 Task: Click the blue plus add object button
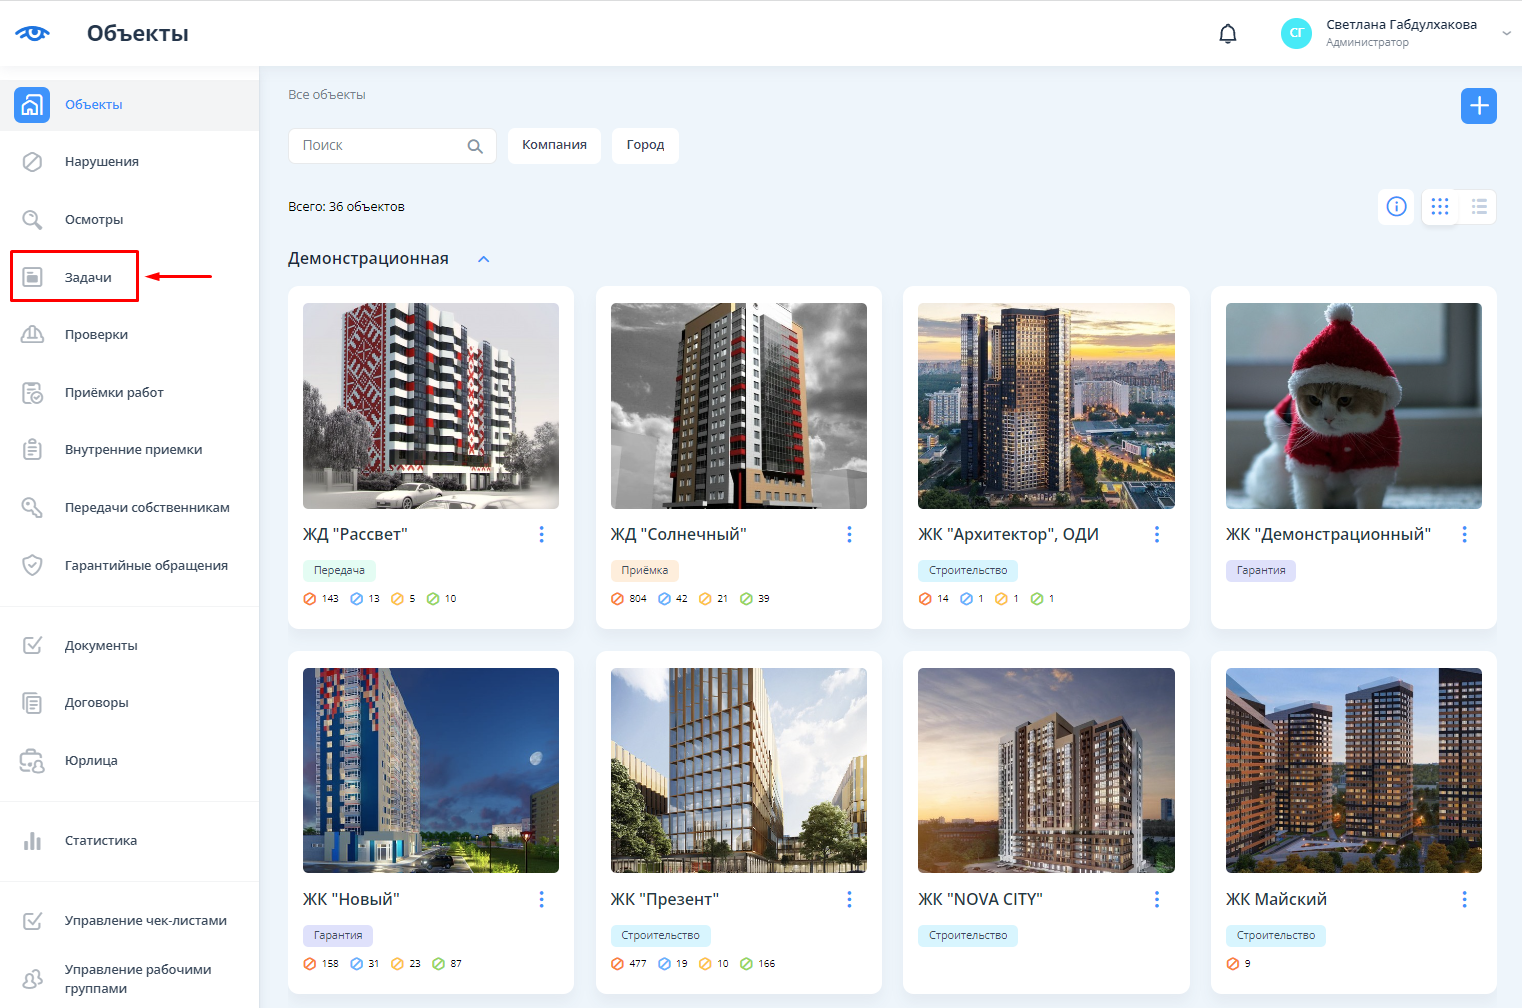[1478, 106]
